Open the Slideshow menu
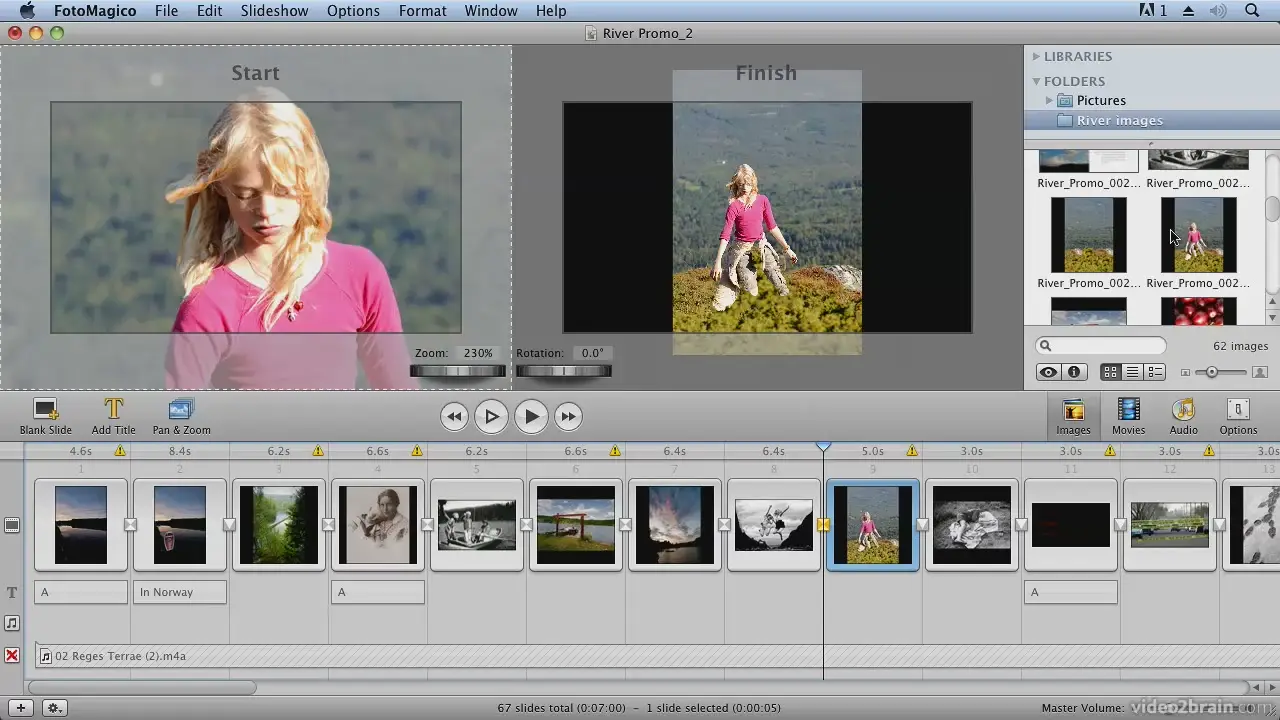 click(274, 11)
